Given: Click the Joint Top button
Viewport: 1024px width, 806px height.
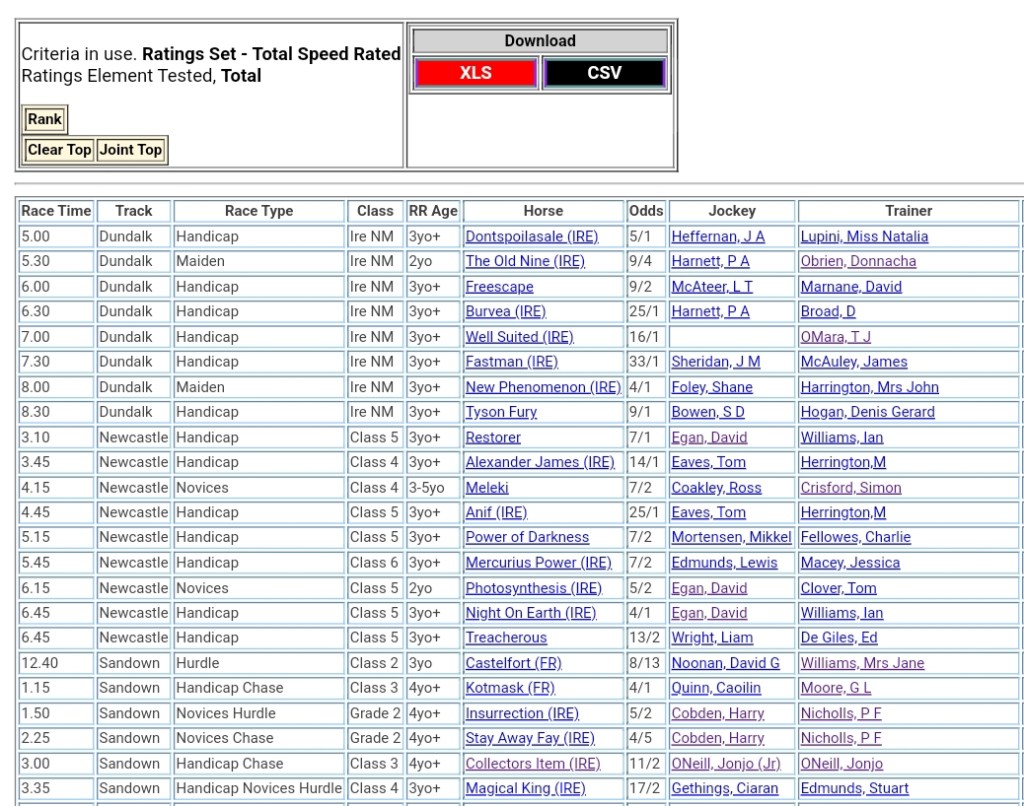Looking at the screenshot, I should tap(130, 150).
